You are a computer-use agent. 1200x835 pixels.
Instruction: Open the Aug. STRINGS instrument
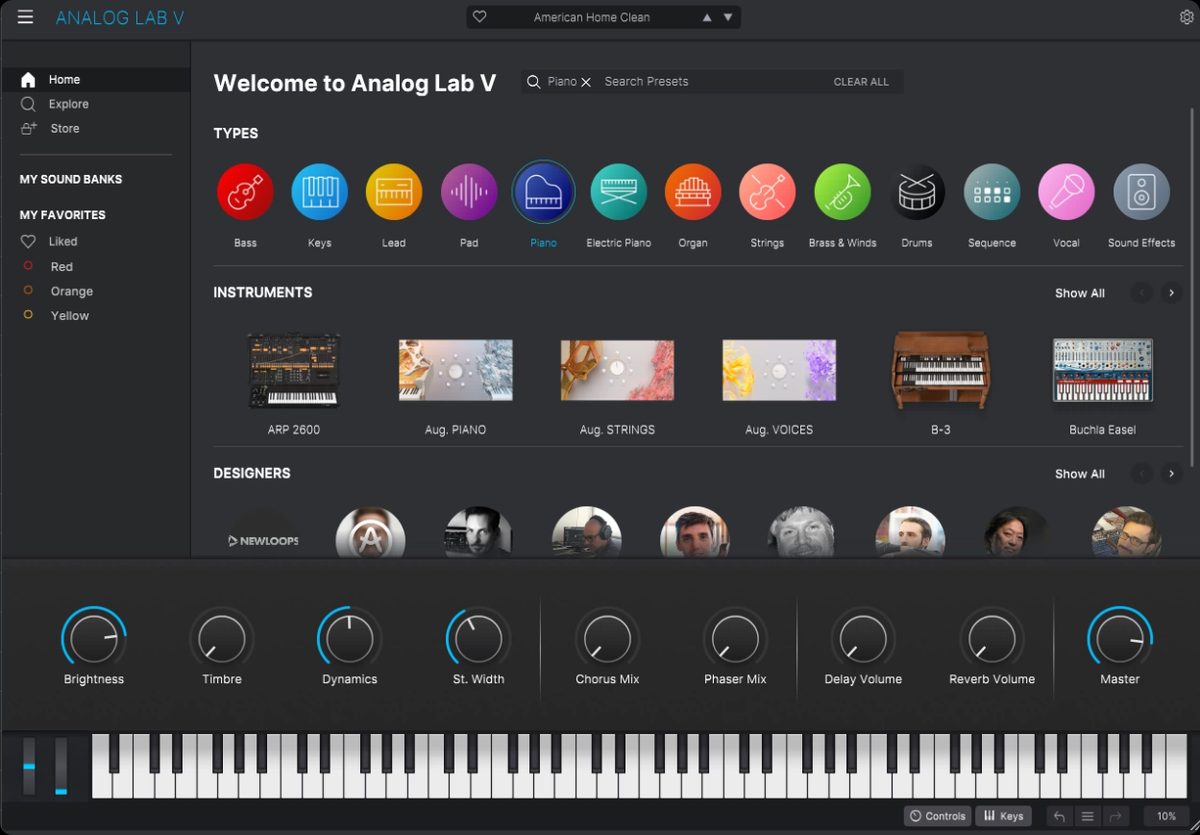pos(617,371)
